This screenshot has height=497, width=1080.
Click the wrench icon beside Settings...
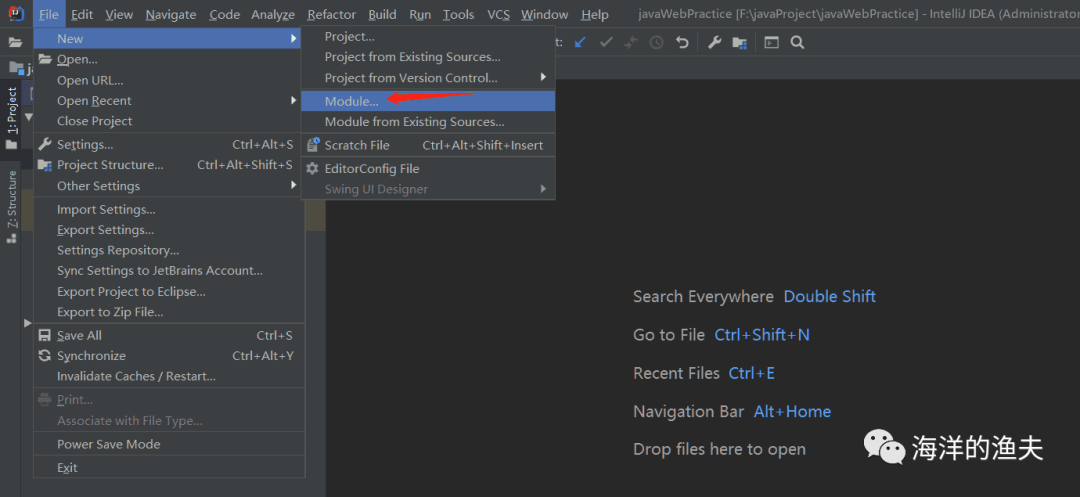[x=45, y=145]
